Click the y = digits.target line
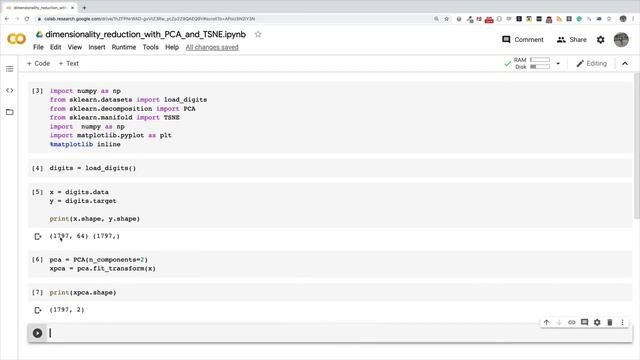 pos(83,201)
